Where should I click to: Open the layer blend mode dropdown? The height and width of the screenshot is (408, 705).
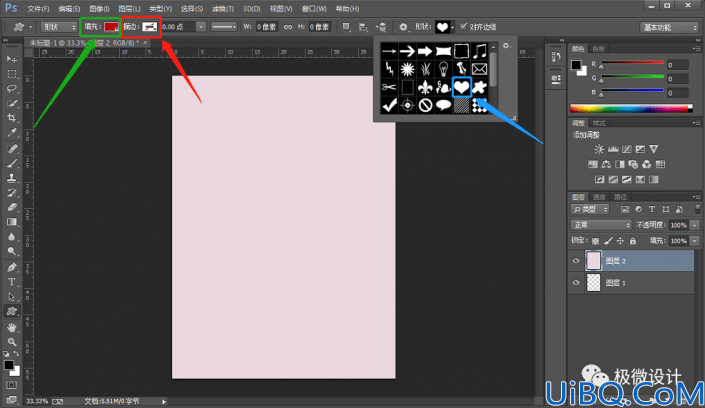(601, 225)
